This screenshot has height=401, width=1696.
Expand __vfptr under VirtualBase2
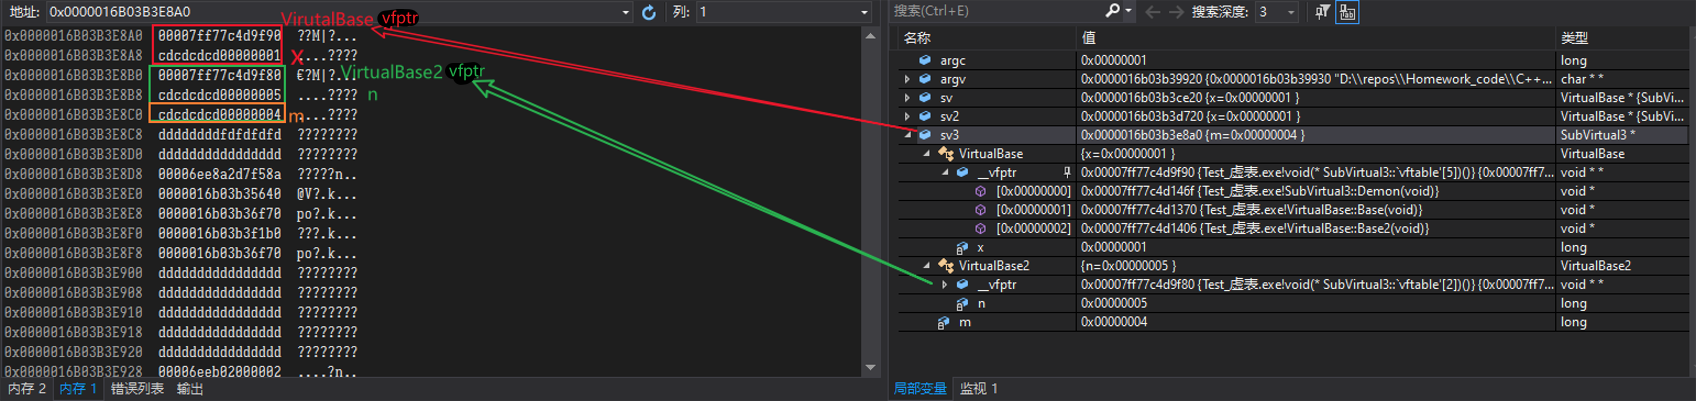tap(944, 285)
